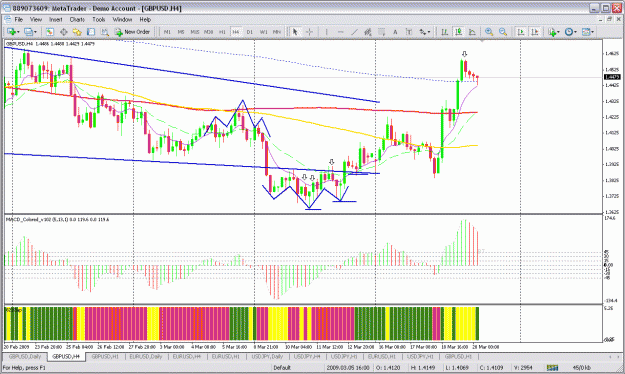The height and width of the screenshot is (374, 625).
Task: Switch chart to MN timeframe
Action: pyautogui.click(x=277, y=32)
